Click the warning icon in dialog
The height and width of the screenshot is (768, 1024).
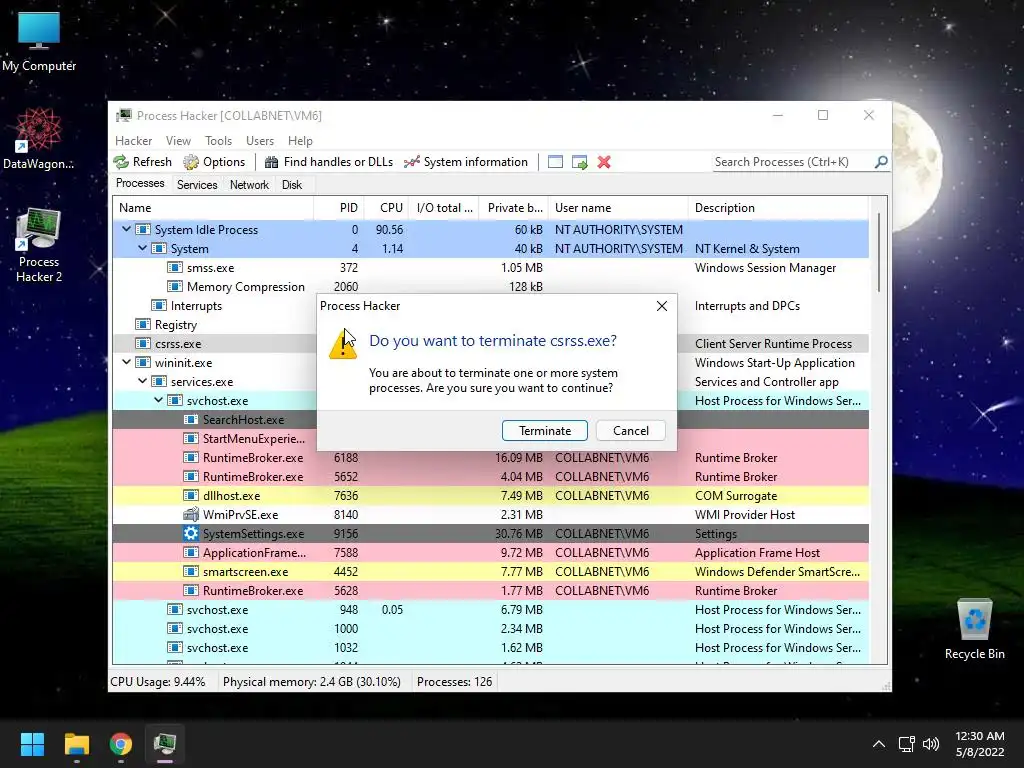pos(343,344)
